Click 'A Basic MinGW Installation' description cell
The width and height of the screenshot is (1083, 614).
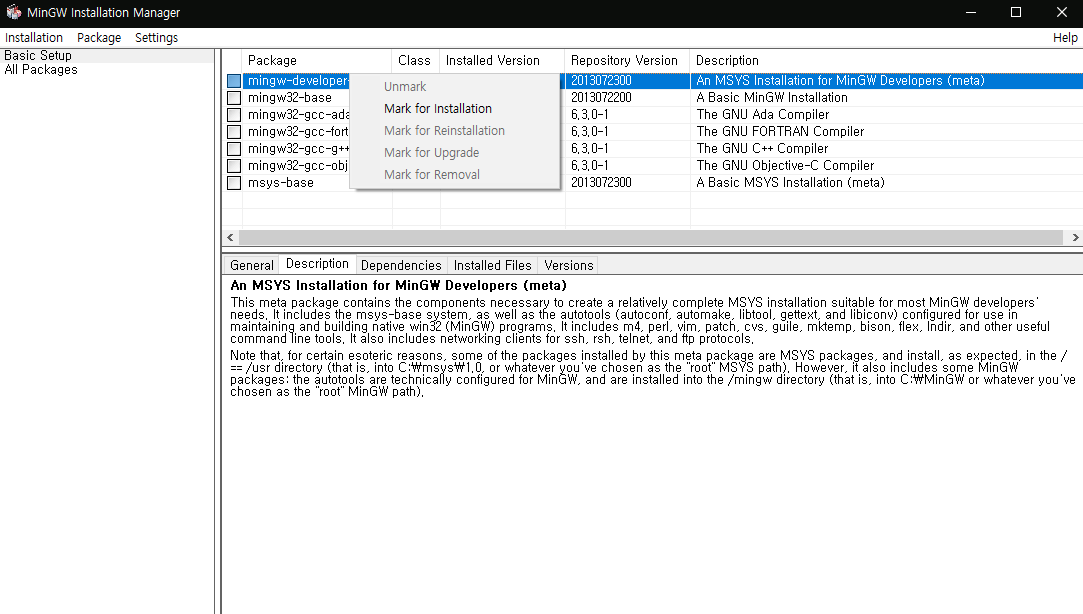click(771, 98)
